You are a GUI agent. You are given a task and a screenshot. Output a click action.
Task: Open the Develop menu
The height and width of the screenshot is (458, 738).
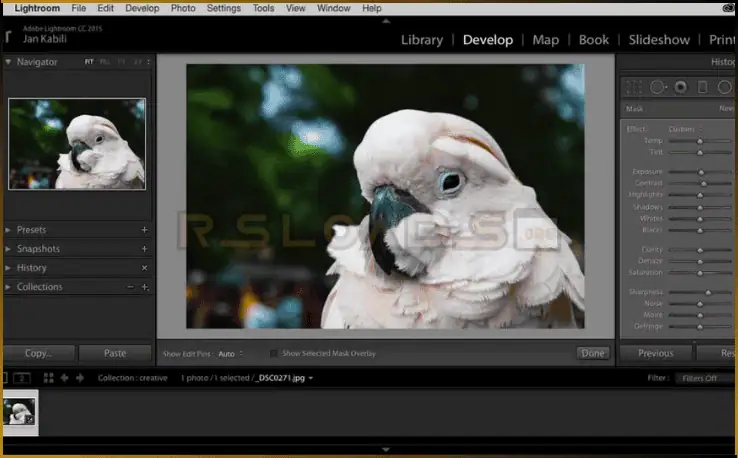142,8
